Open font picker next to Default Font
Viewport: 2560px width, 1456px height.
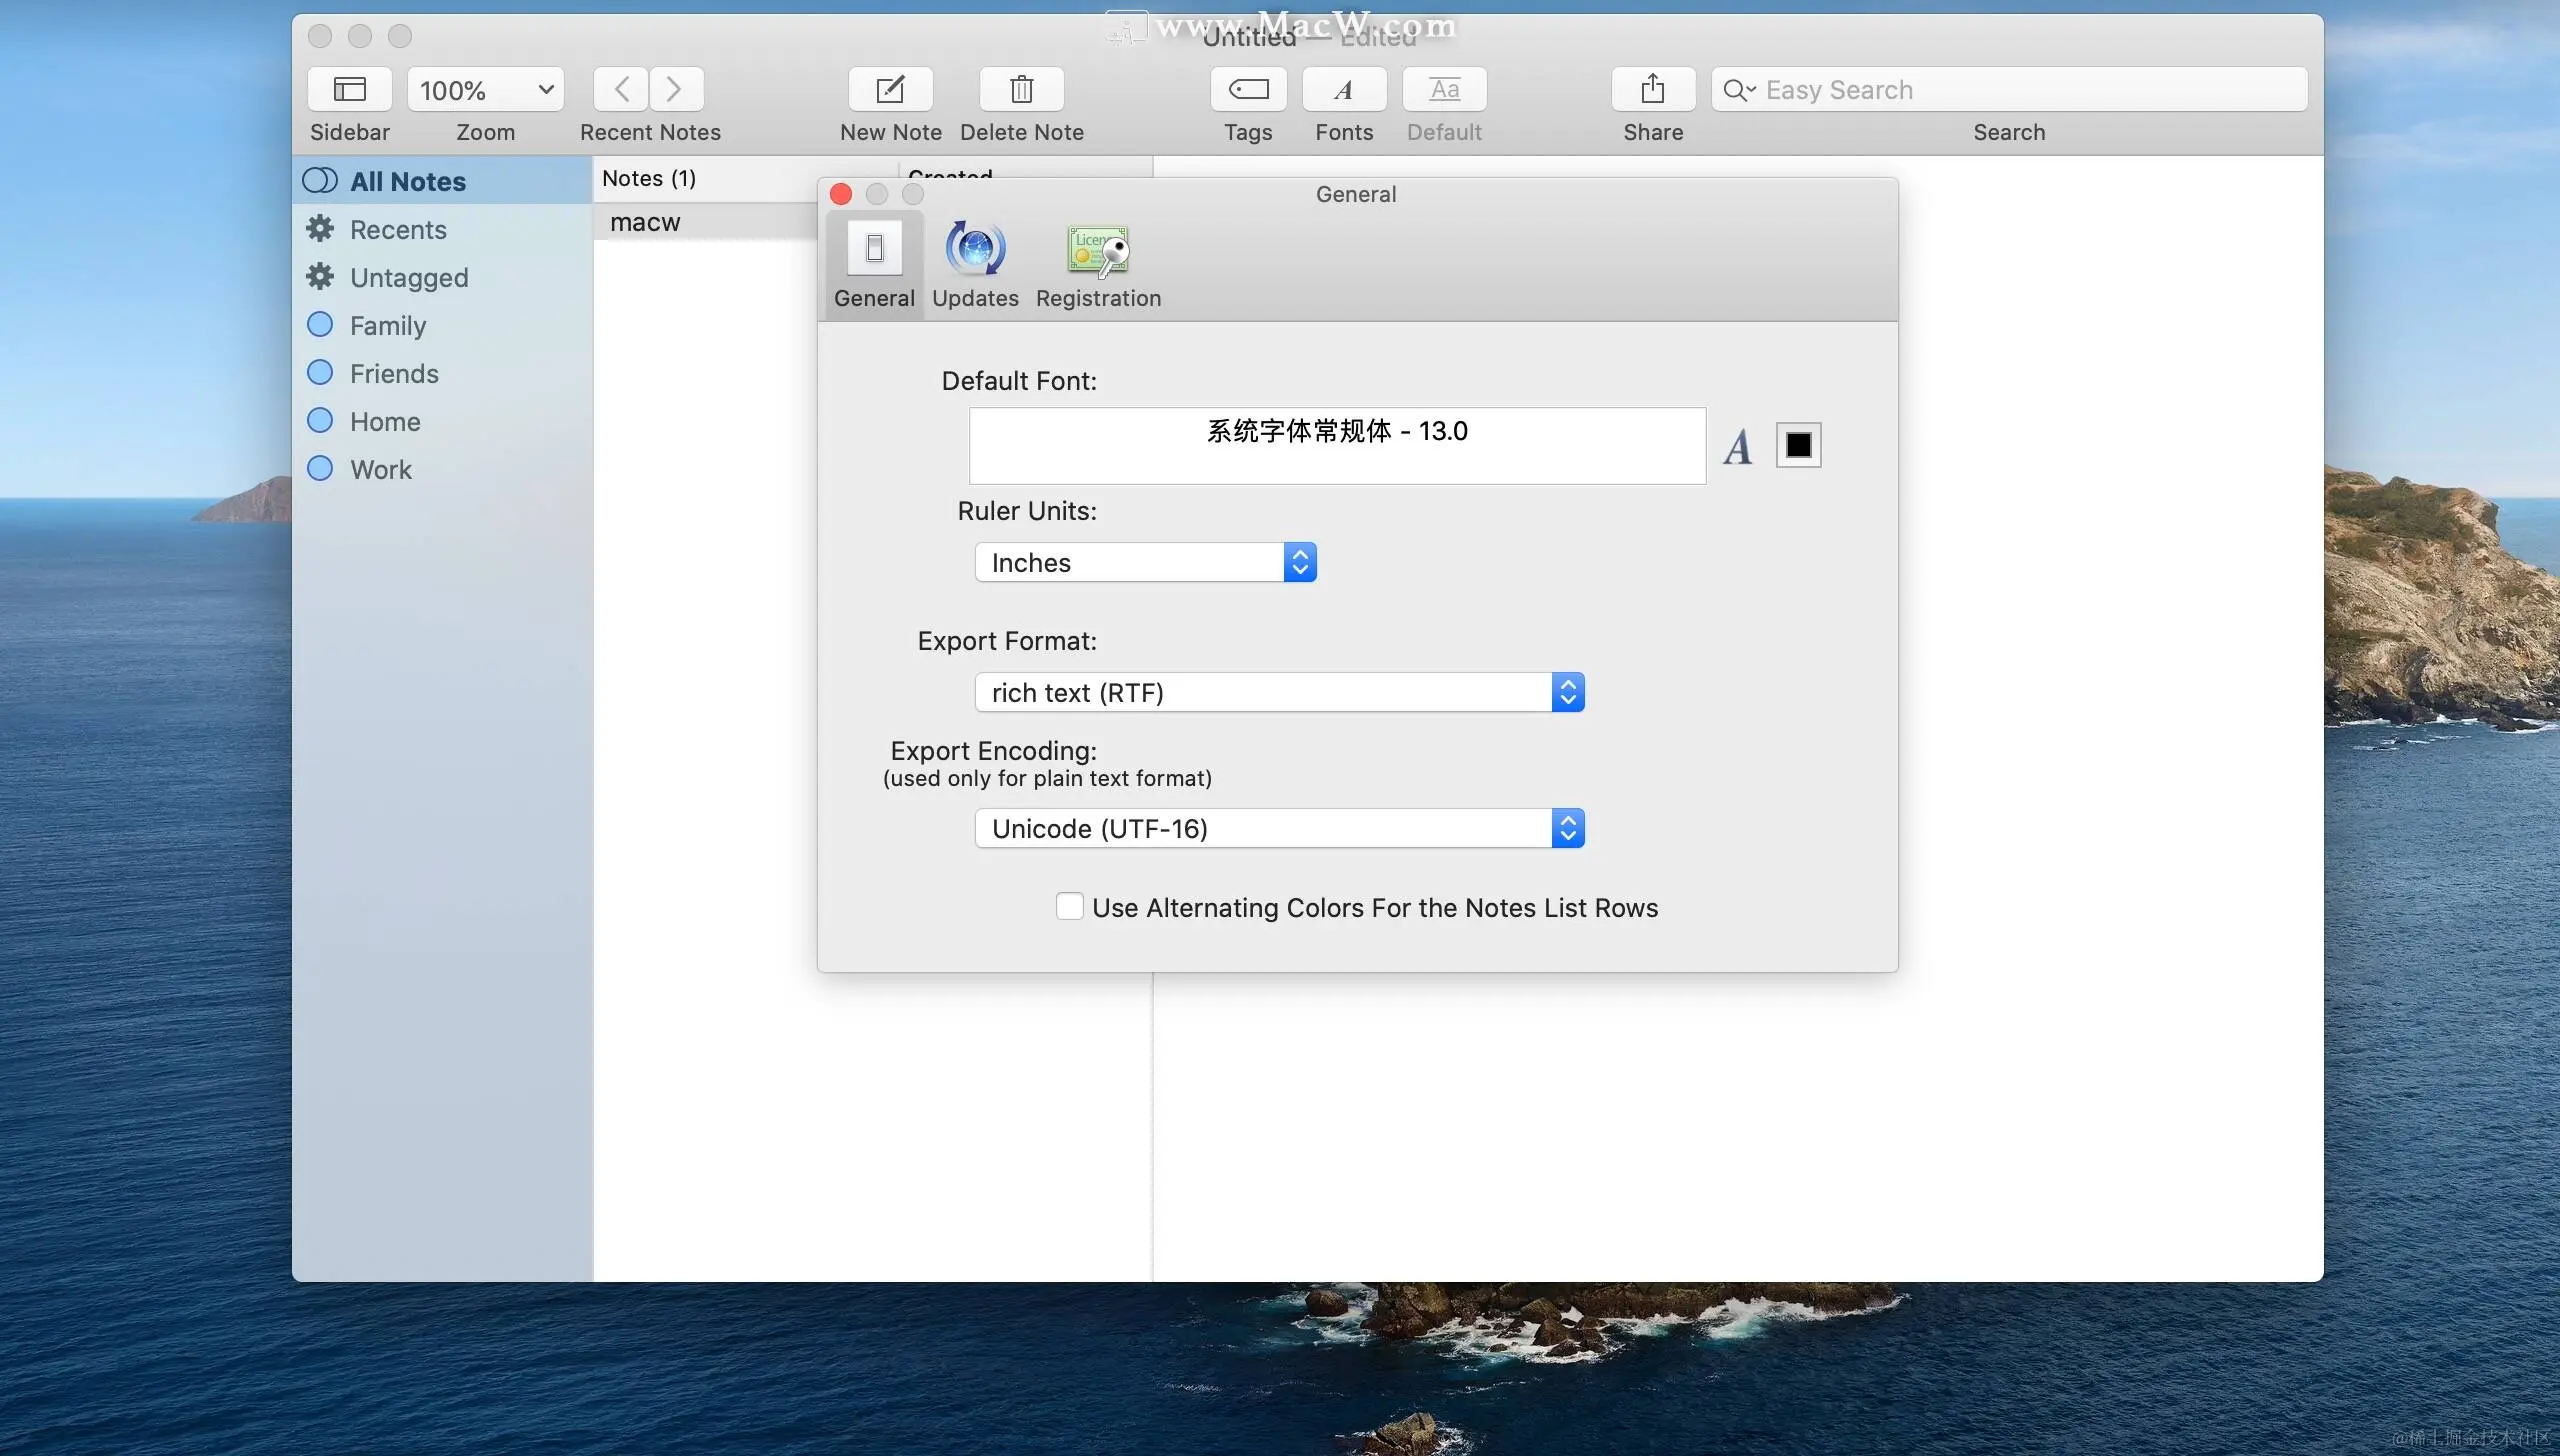coord(1737,446)
